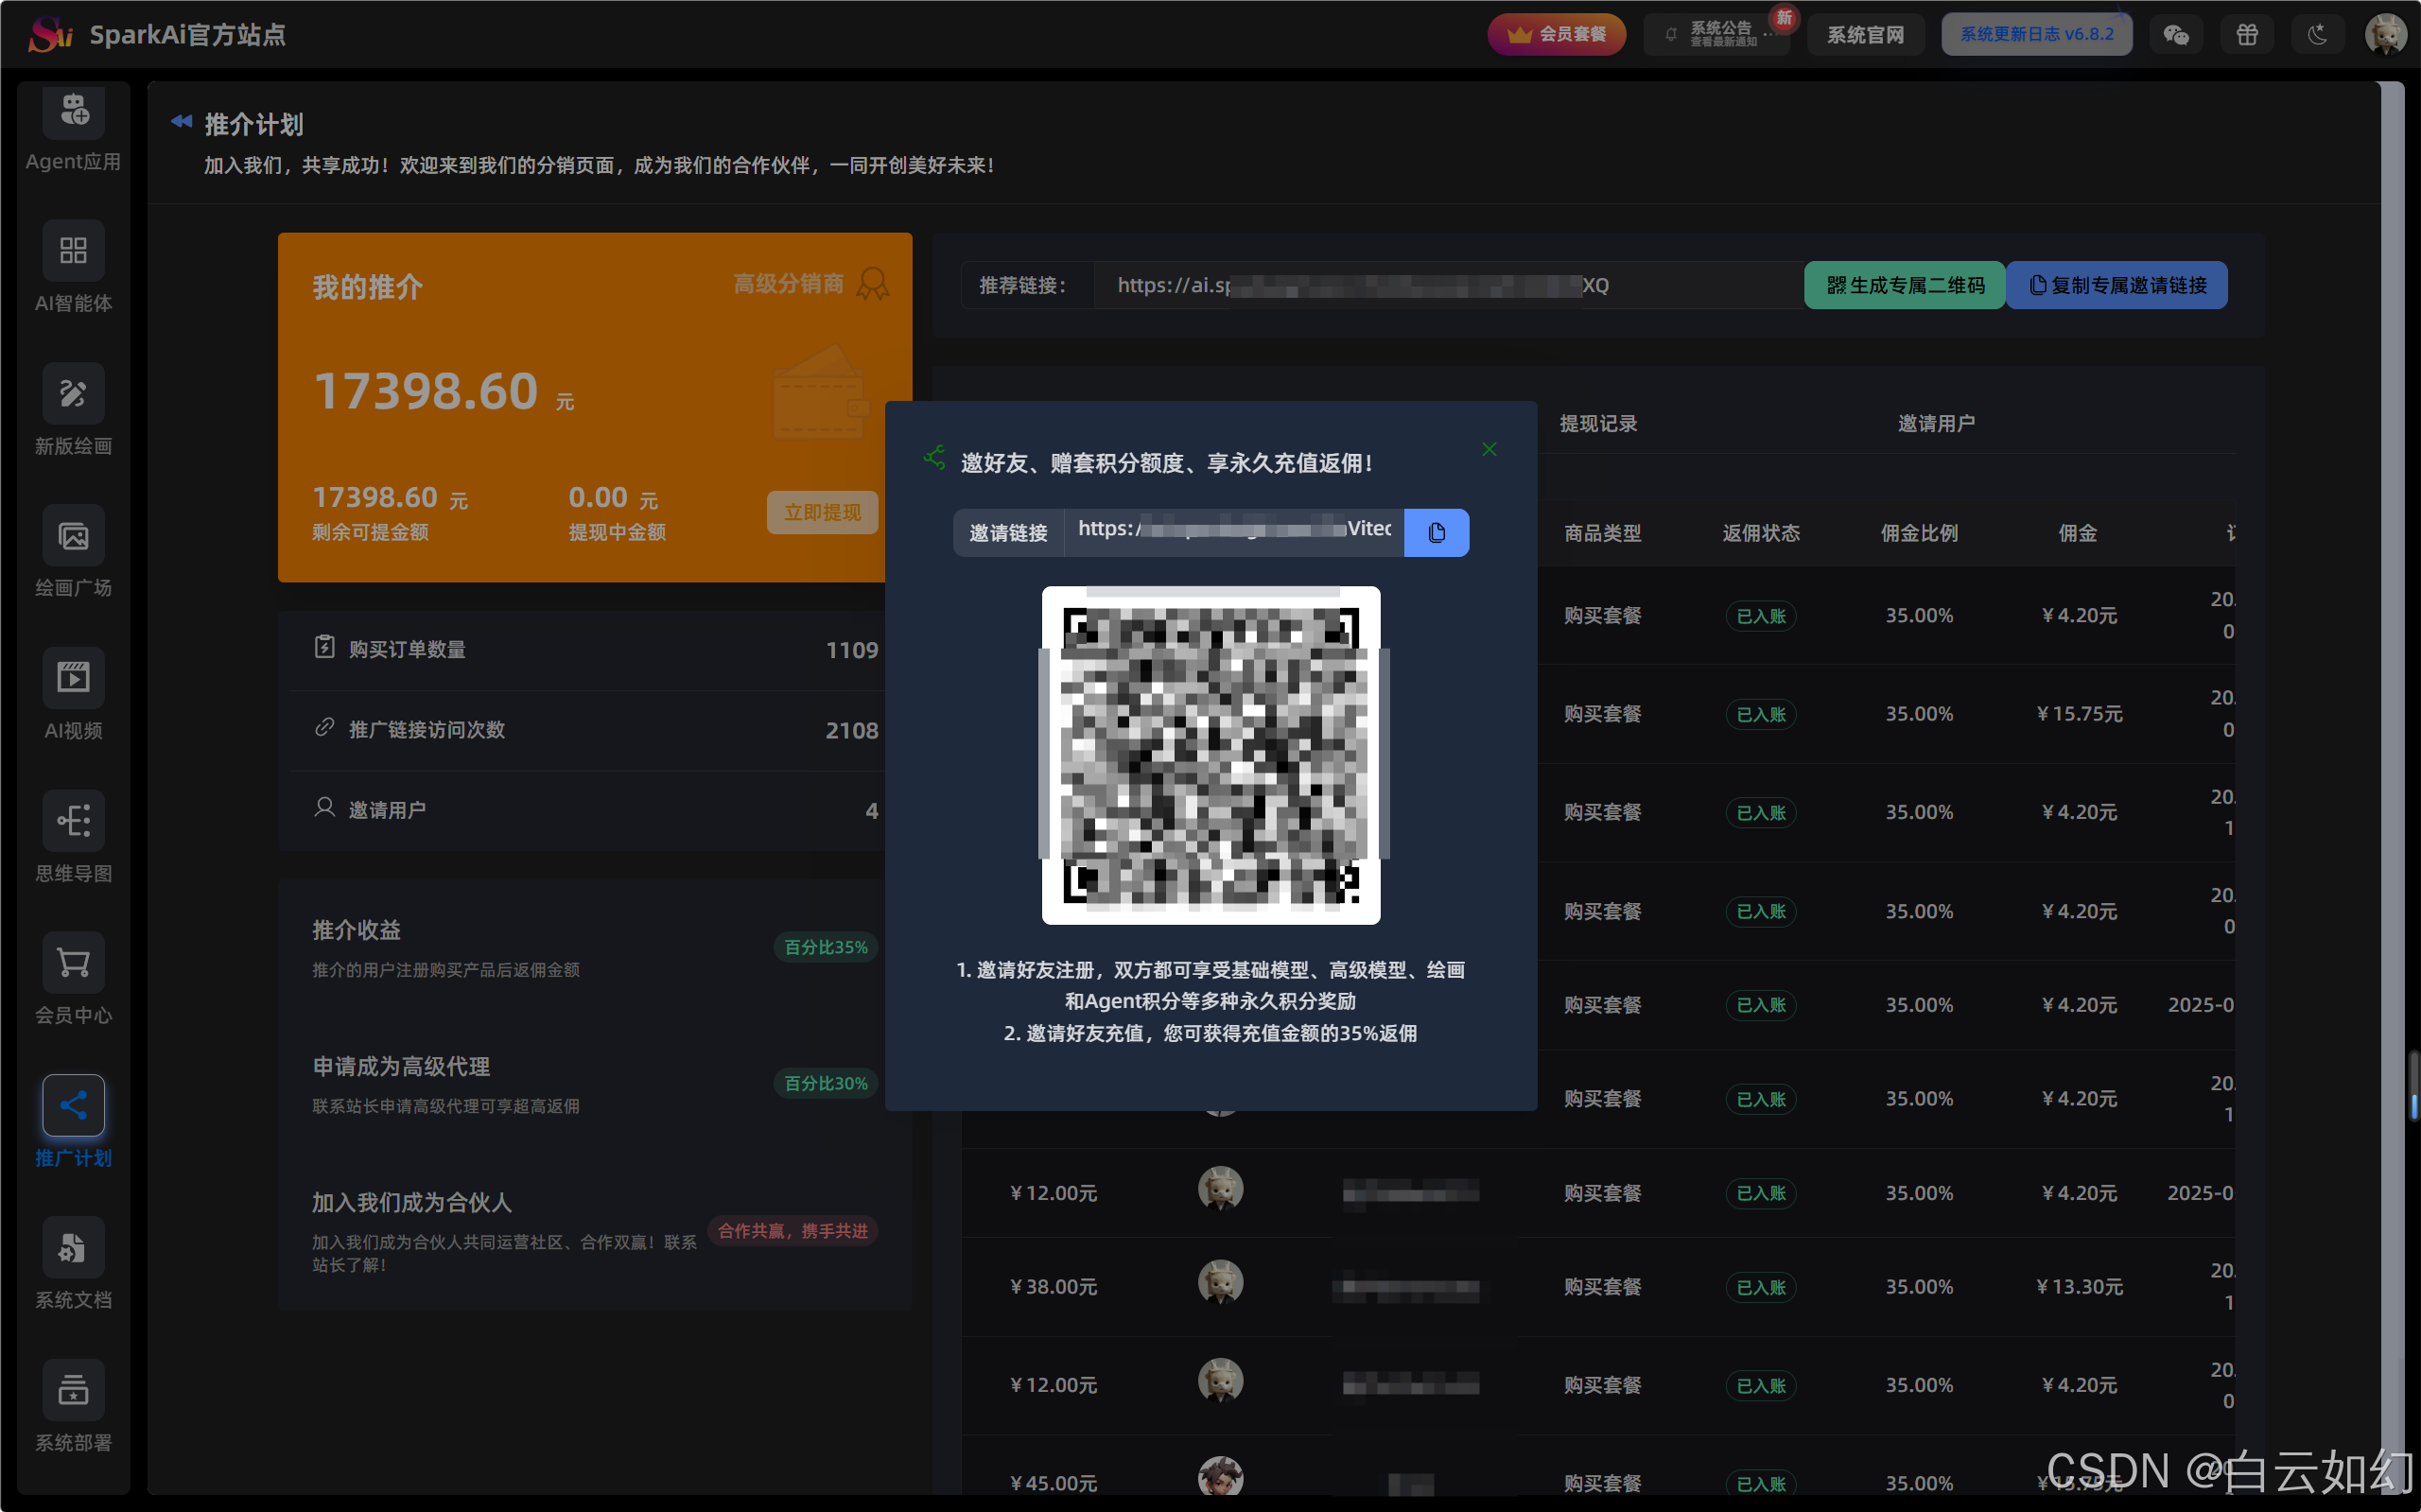
Task: Close the invite friends dialog
Action: coord(1489,449)
